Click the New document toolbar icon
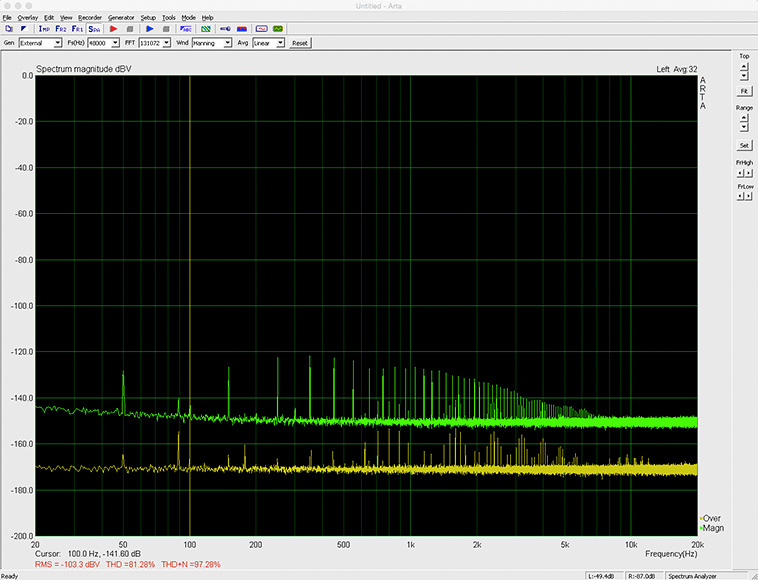Screen dimensions: 758x580 tap(9, 29)
